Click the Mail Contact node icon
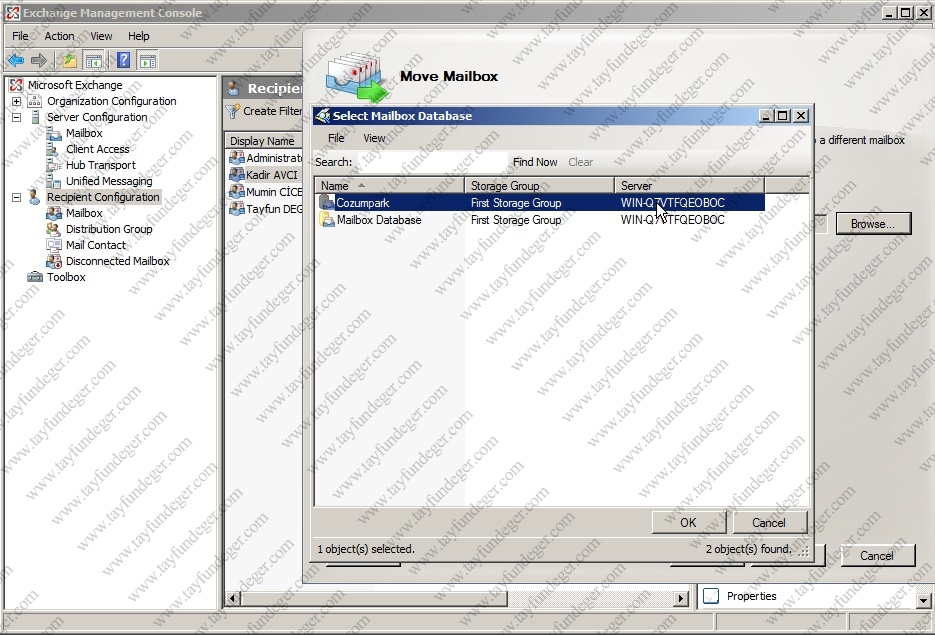935x635 pixels. tap(54, 245)
